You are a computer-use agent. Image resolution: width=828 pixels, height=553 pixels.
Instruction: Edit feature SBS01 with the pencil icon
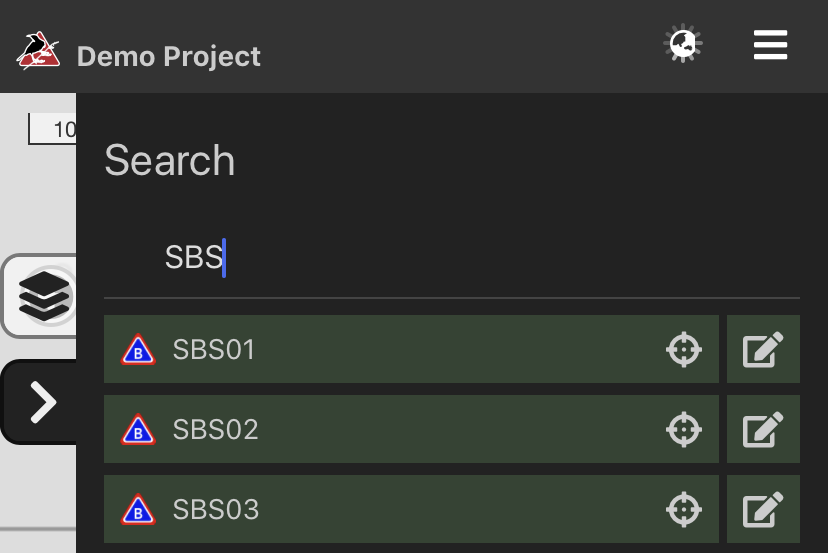pos(763,349)
